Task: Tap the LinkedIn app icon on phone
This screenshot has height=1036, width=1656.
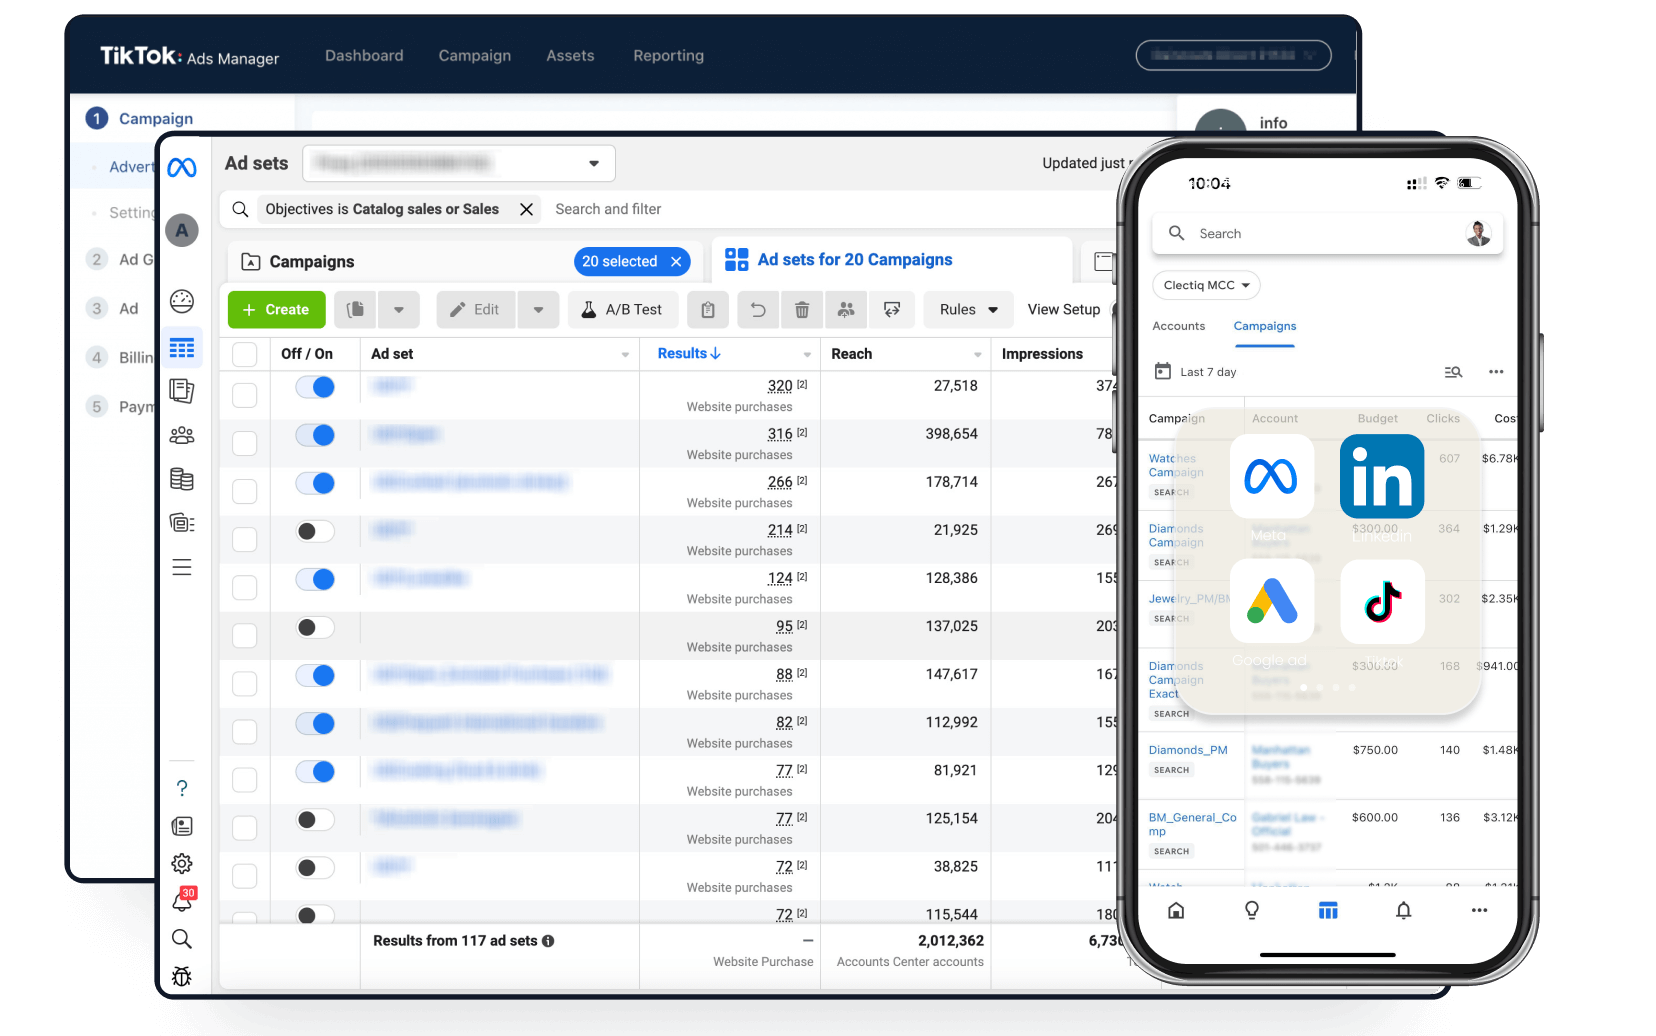Action: click(x=1382, y=476)
